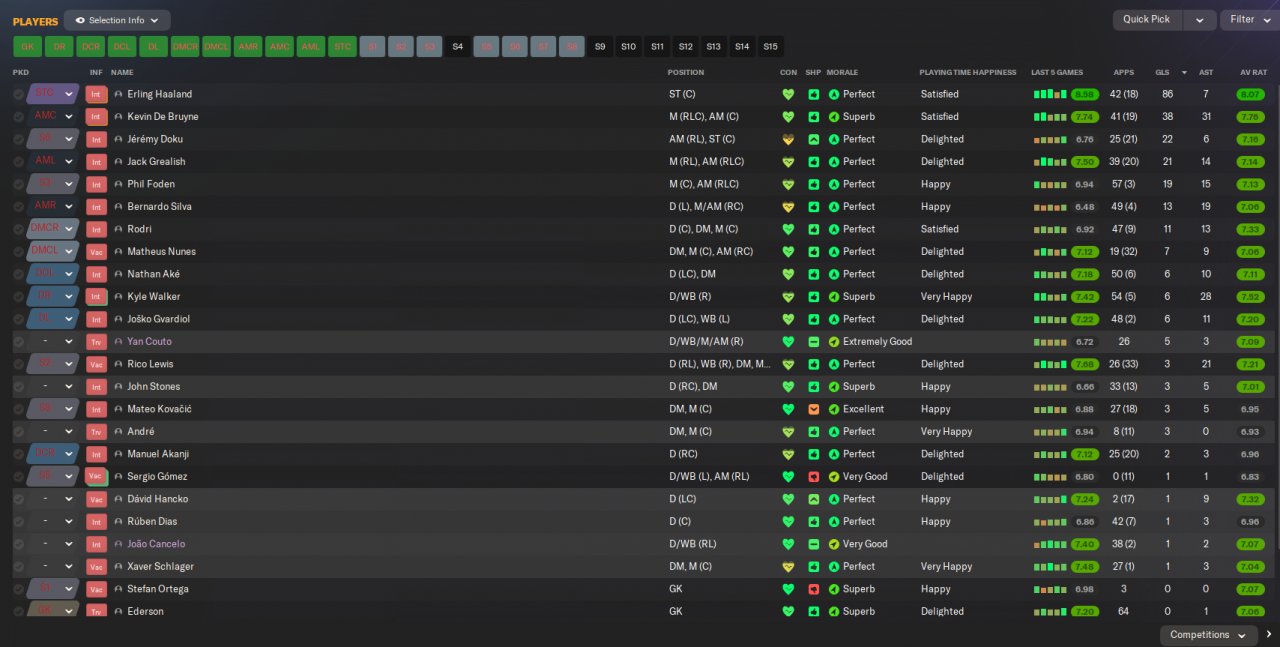The width and height of the screenshot is (1280, 647).
Task: Select the DMCR position slot
Action: [185, 46]
